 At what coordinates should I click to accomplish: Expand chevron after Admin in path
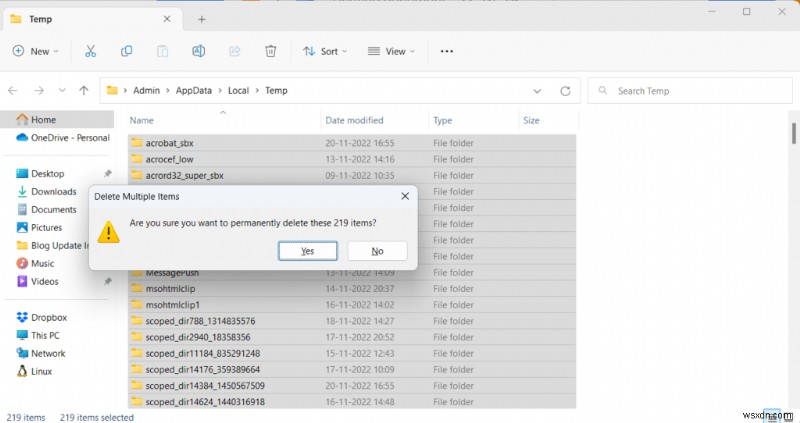[168, 90]
